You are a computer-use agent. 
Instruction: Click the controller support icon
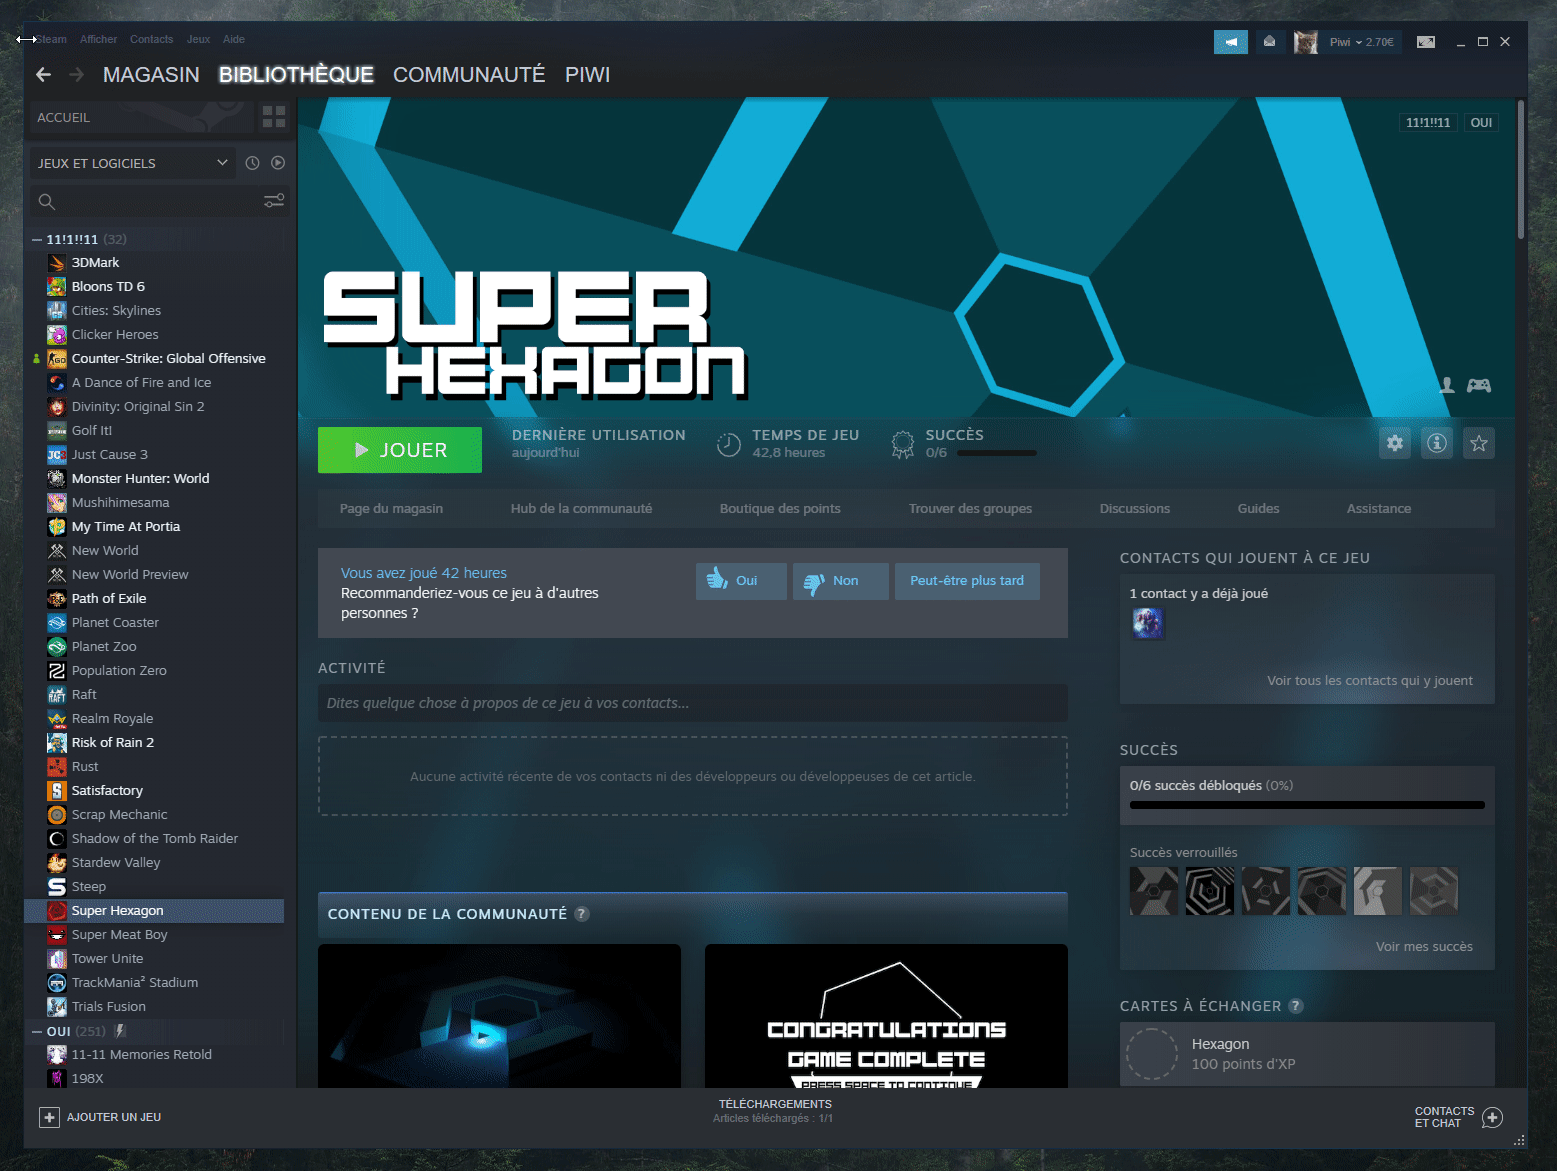pyautogui.click(x=1479, y=385)
